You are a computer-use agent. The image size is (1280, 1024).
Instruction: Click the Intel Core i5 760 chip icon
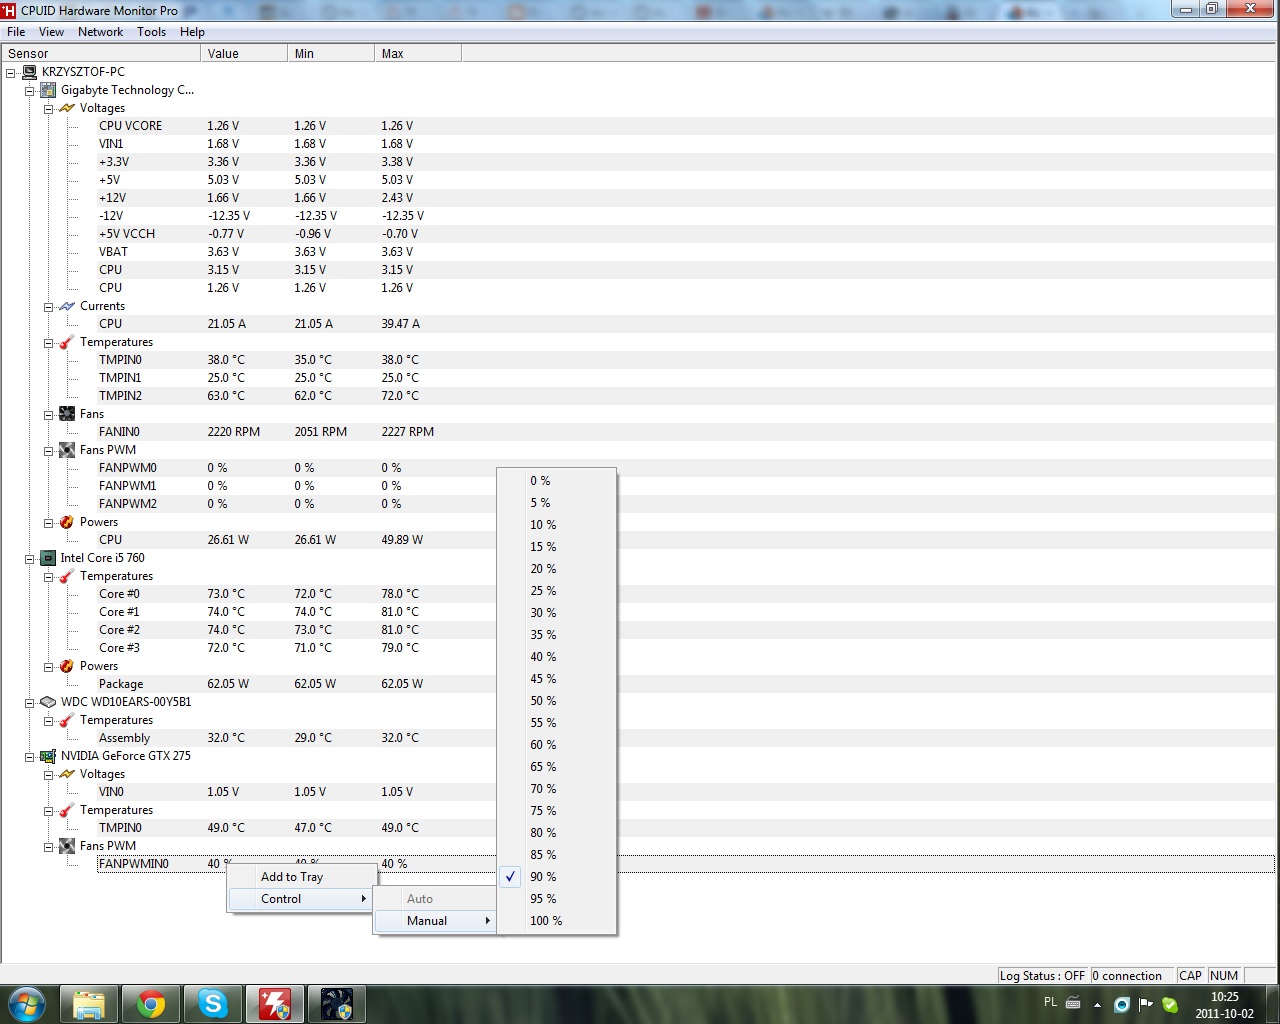pyautogui.click(x=48, y=558)
